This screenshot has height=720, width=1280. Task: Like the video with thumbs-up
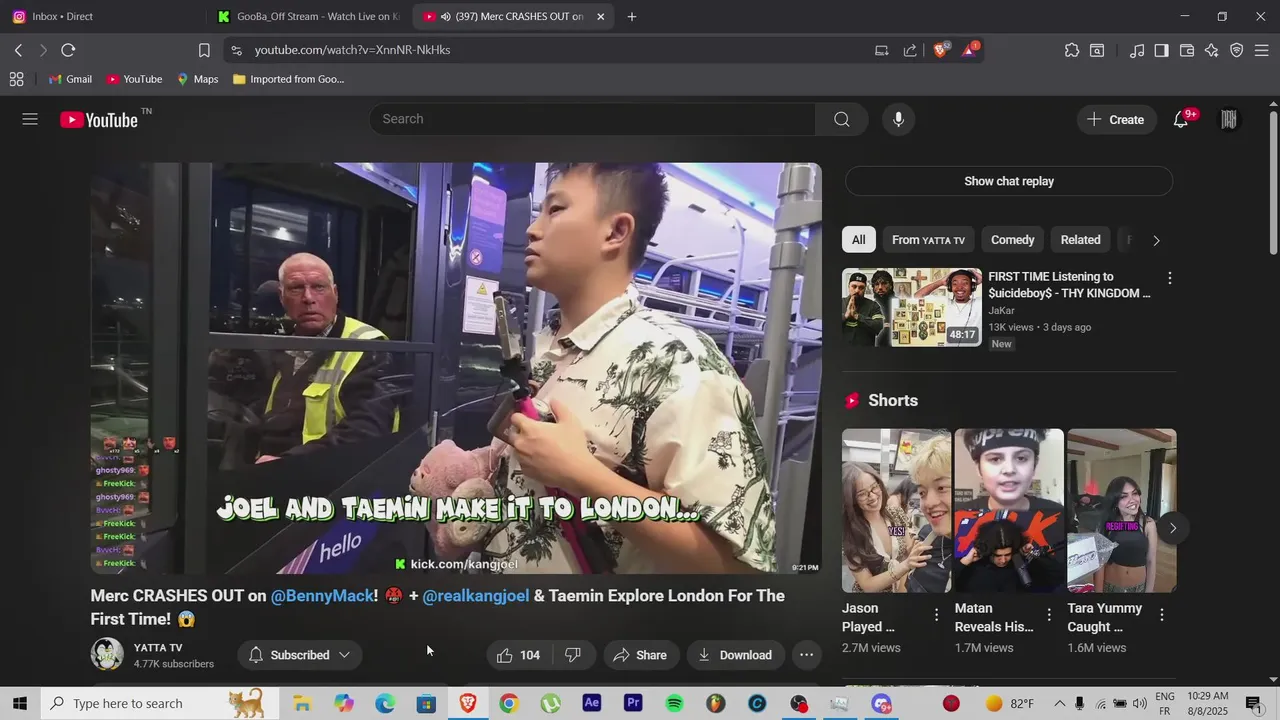(519, 655)
